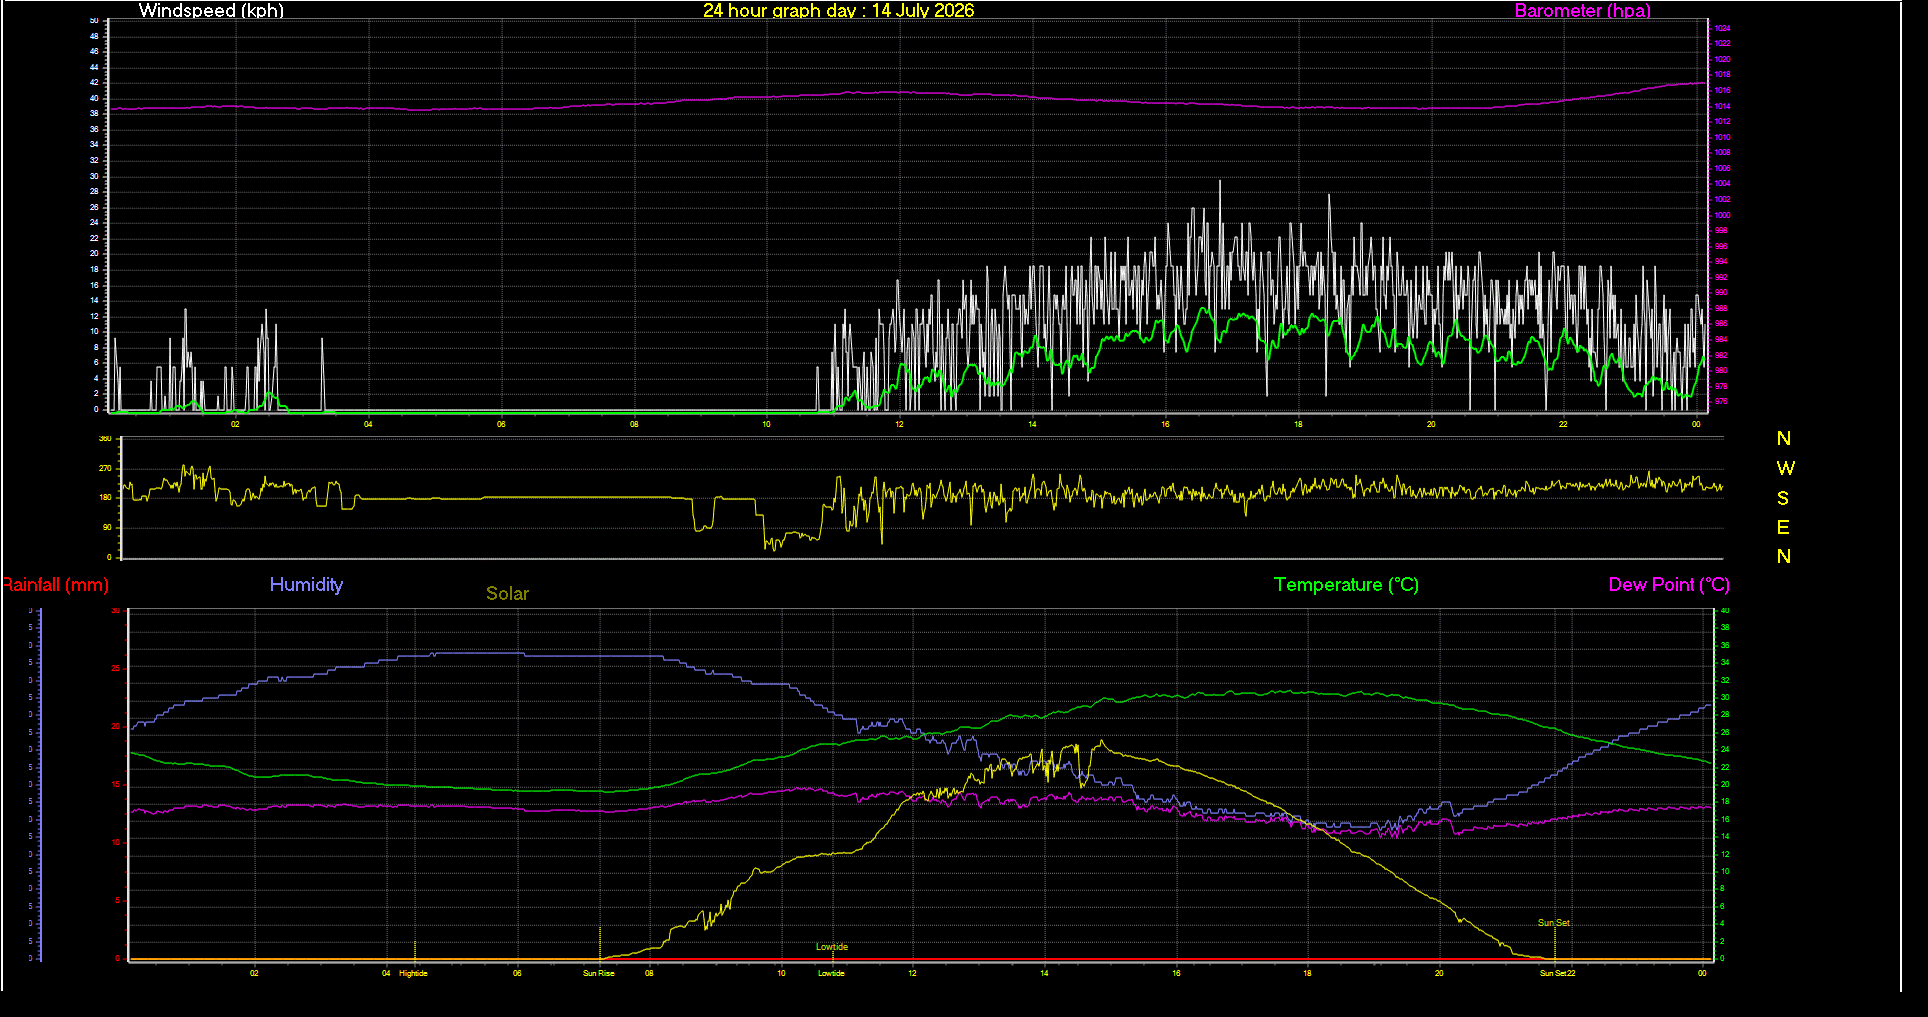Click the "Lowtide" label above the red baseline
This screenshot has height=1017, width=1928.
pyautogui.click(x=831, y=947)
